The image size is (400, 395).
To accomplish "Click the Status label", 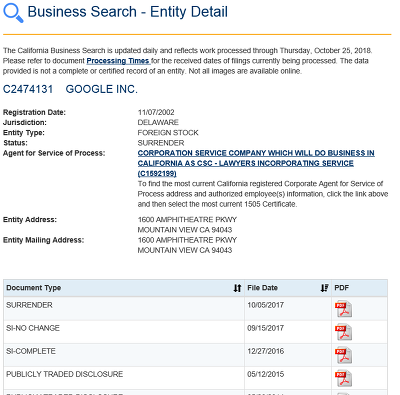I will [15, 143].
